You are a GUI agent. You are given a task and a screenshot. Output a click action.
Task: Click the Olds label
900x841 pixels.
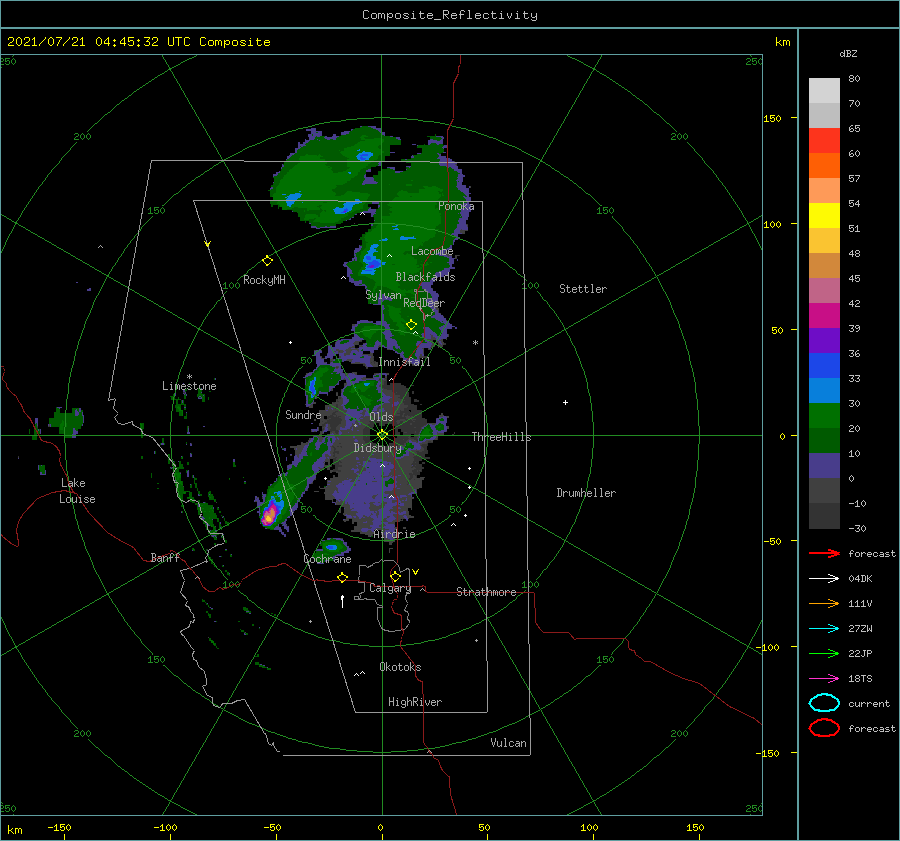click(381, 417)
